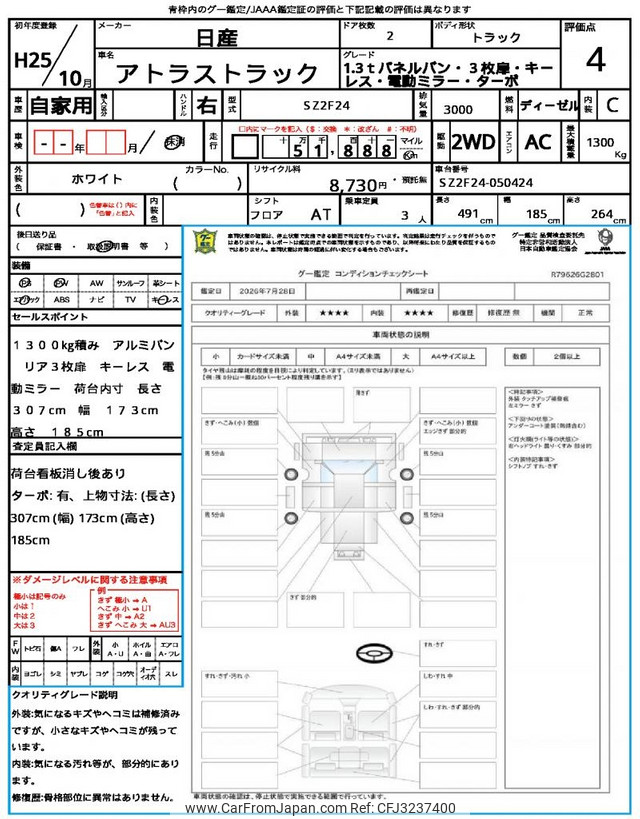
Task: Click the max load 1300 Kg
Action: click(606, 146)
